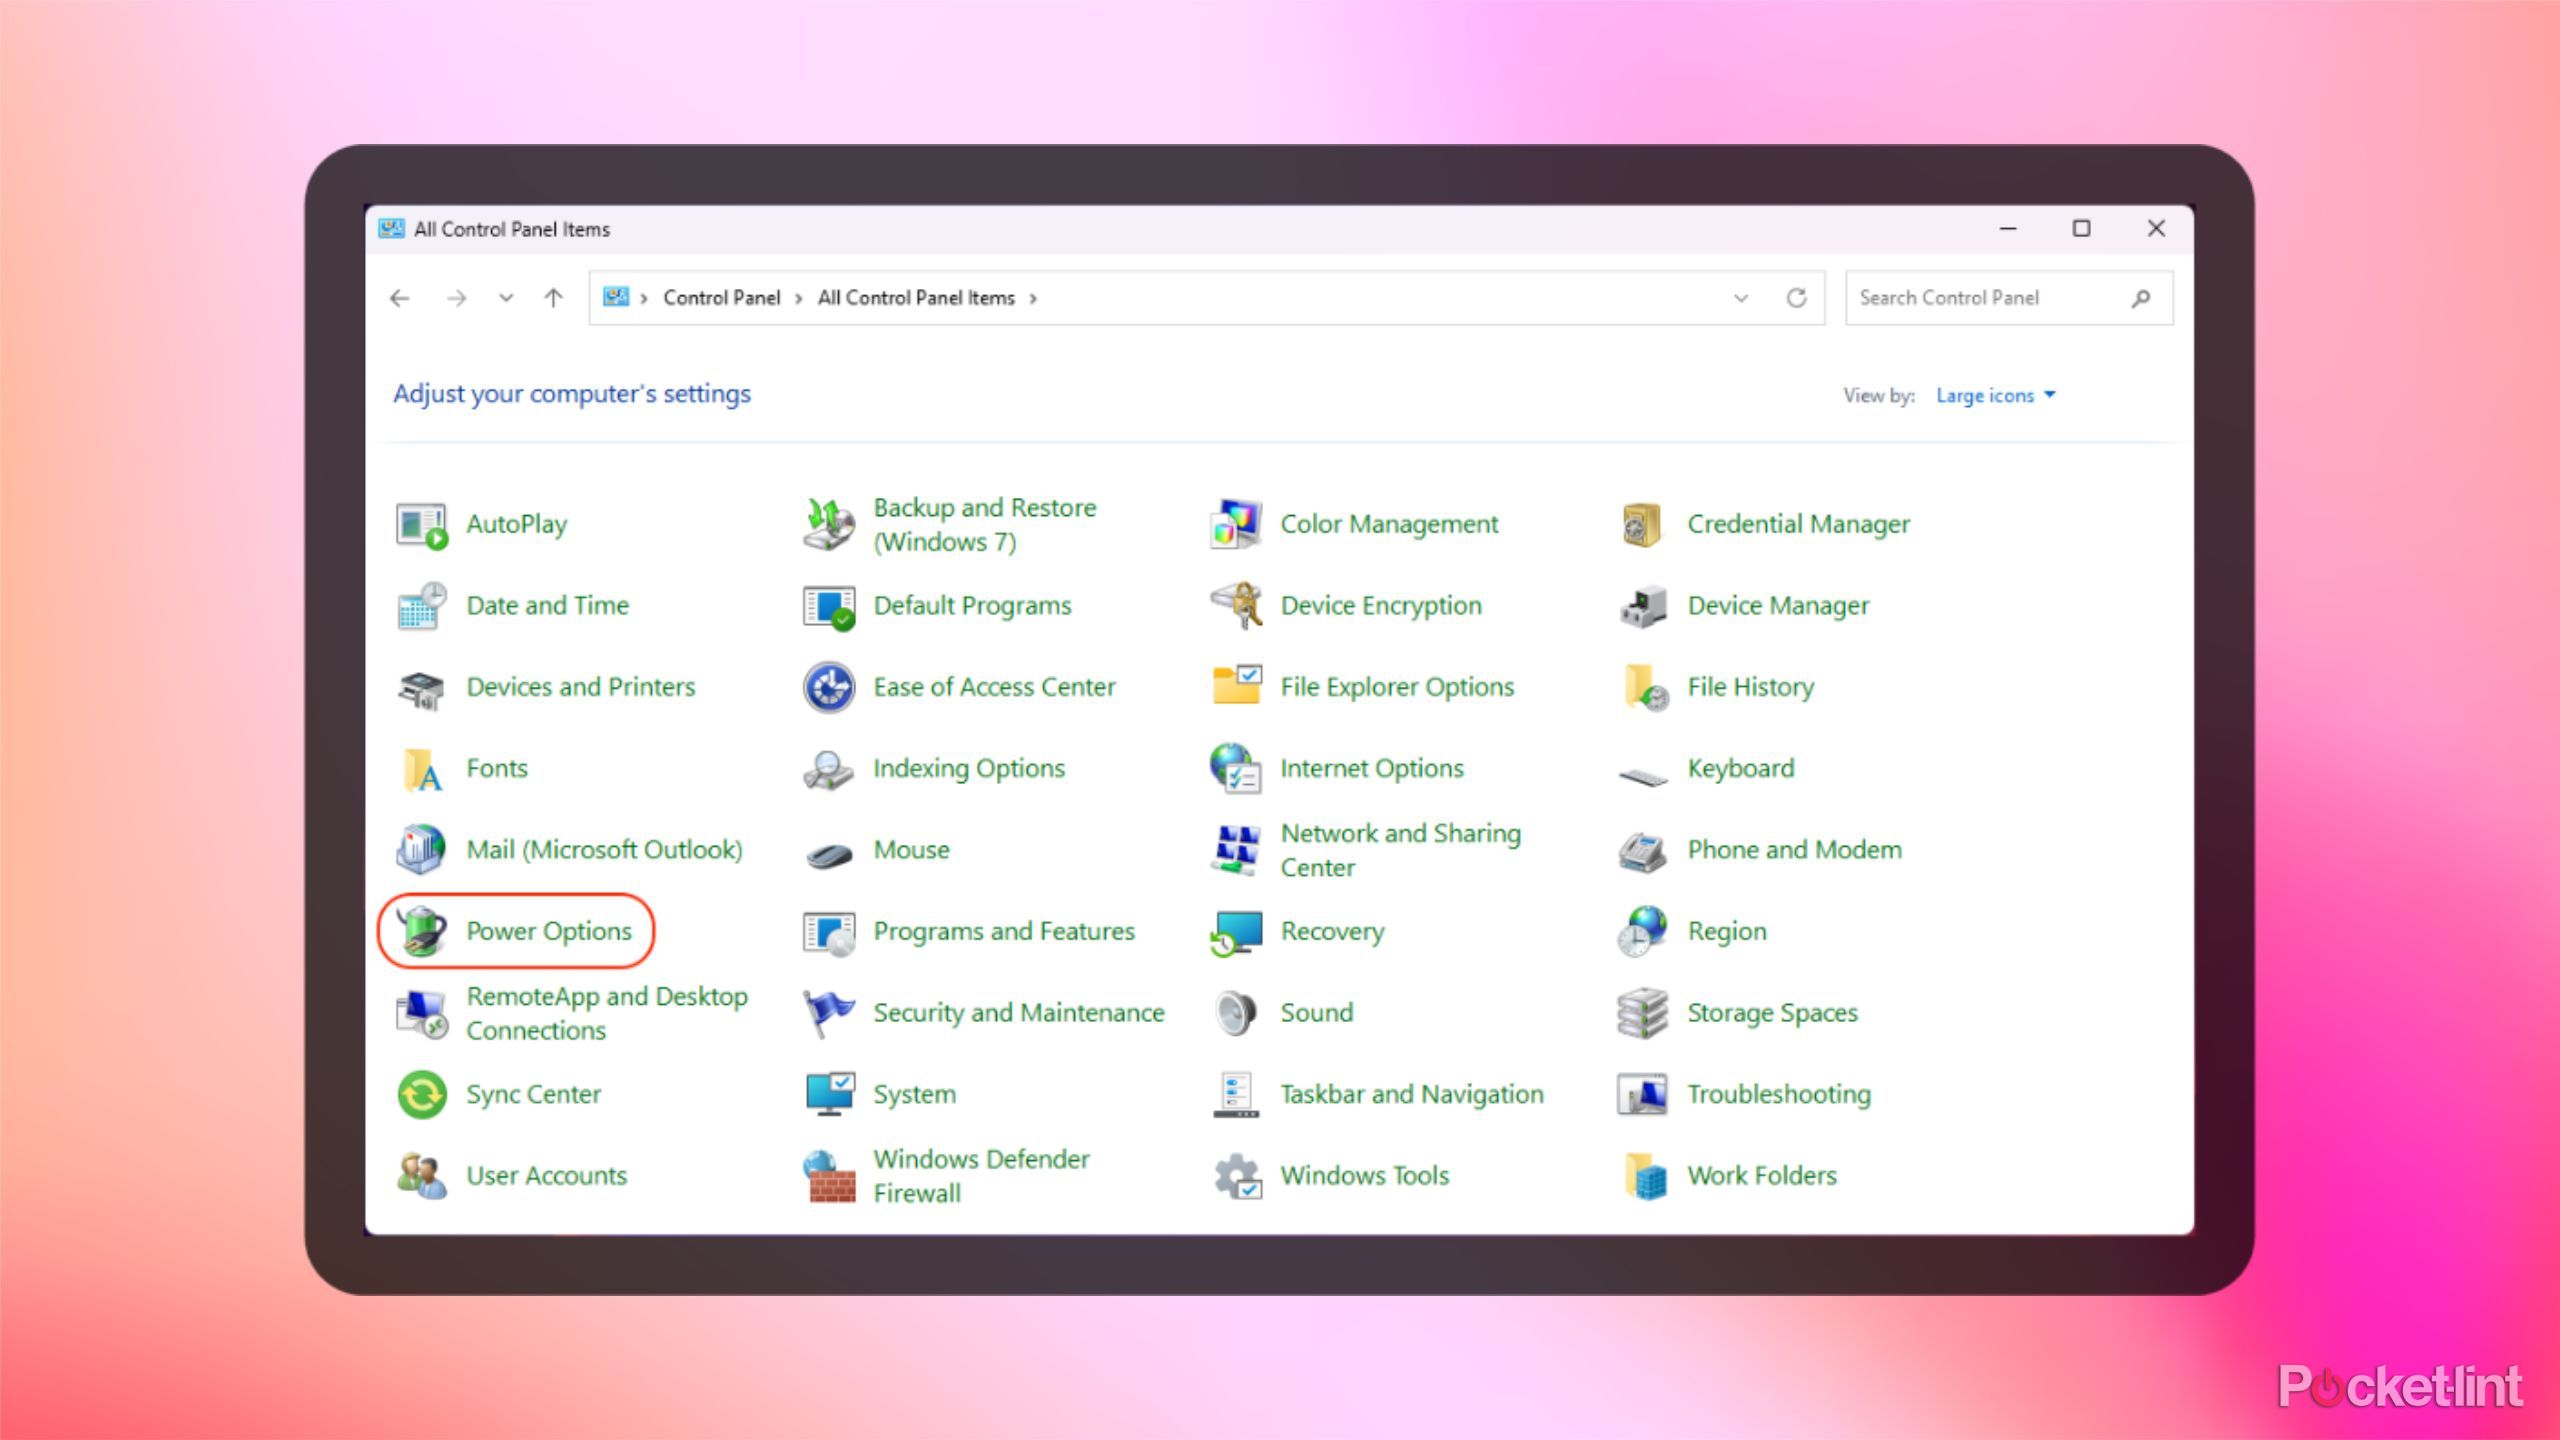Go up one level with up arrow

click(x=553, y=298)
